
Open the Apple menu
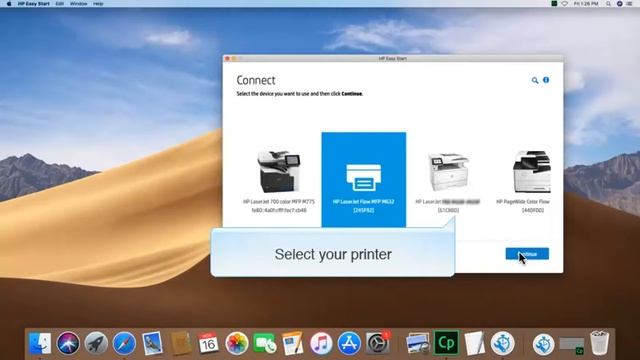coord(9,4)
